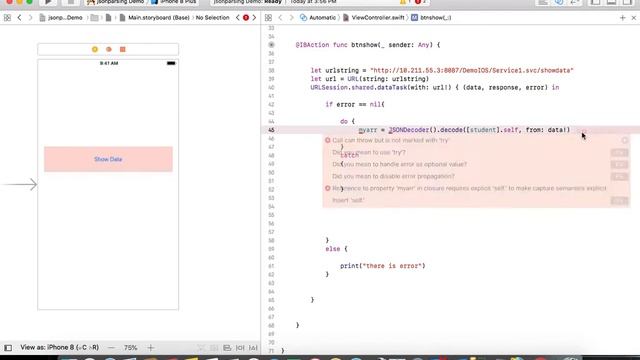Go forward in the storyboard editor history
The width and height of the screenshot is (640, 360).
[30, 18]
